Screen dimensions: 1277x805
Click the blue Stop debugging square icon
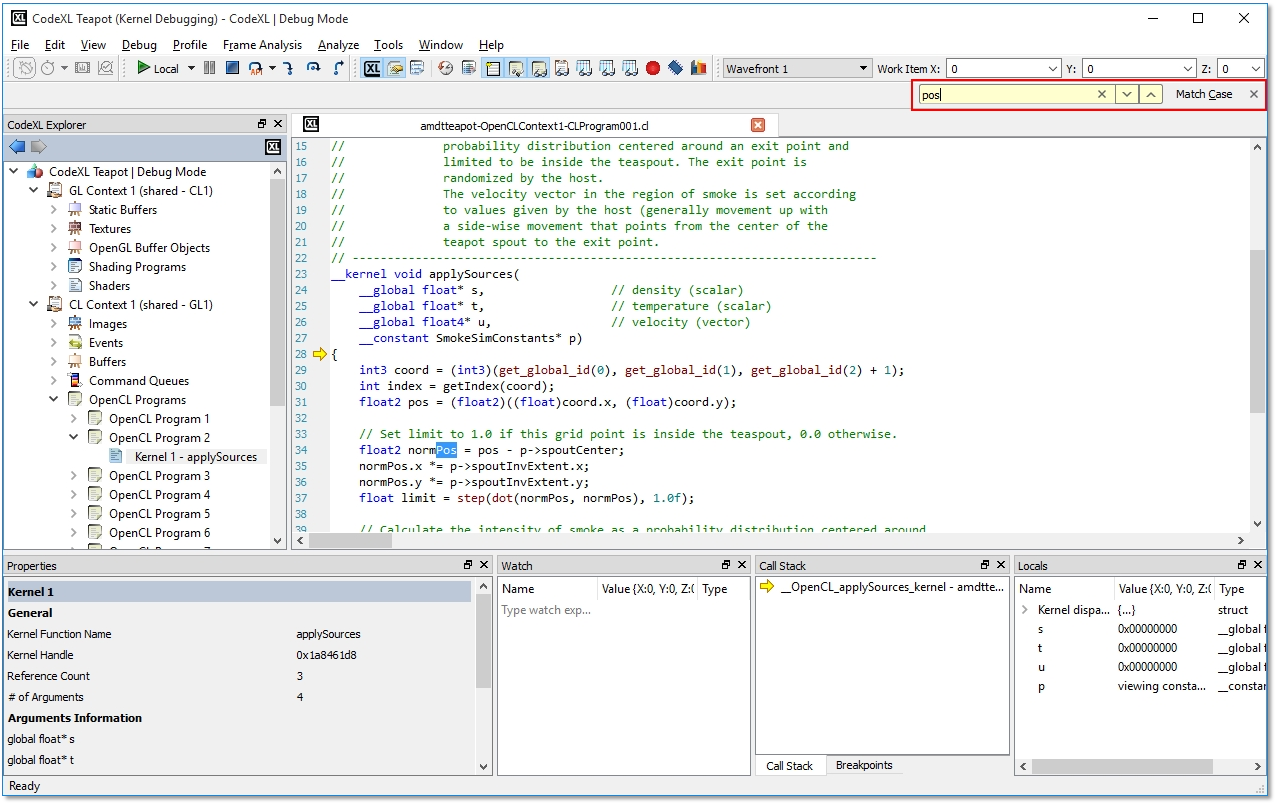coord(232,69)
